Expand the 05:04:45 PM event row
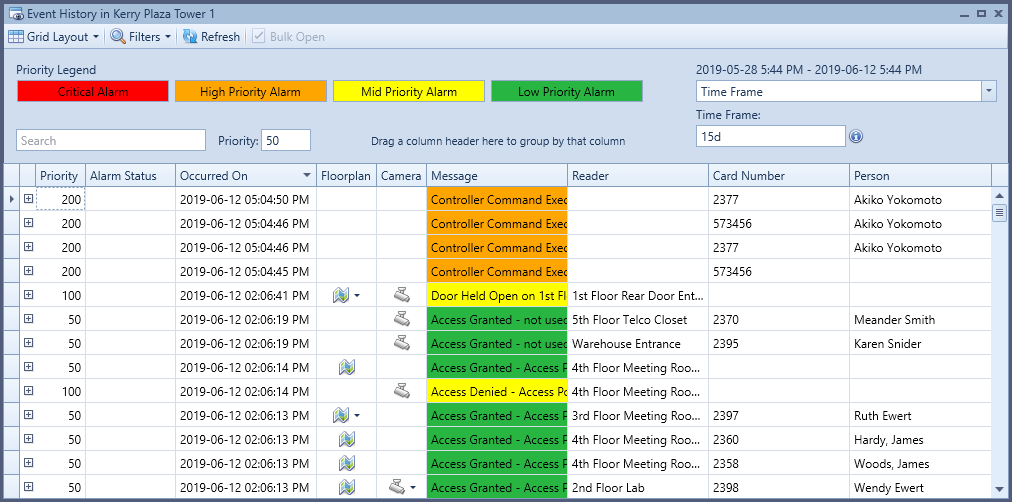 coord(28,271)
